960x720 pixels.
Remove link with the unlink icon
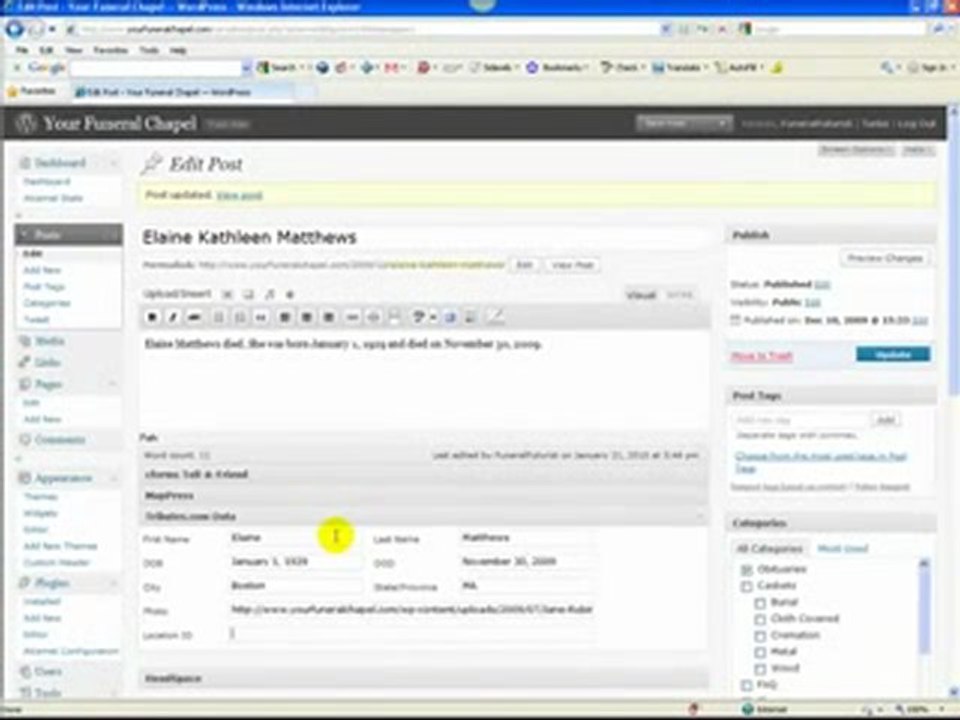pyautogui.click(x=373, y=317)
